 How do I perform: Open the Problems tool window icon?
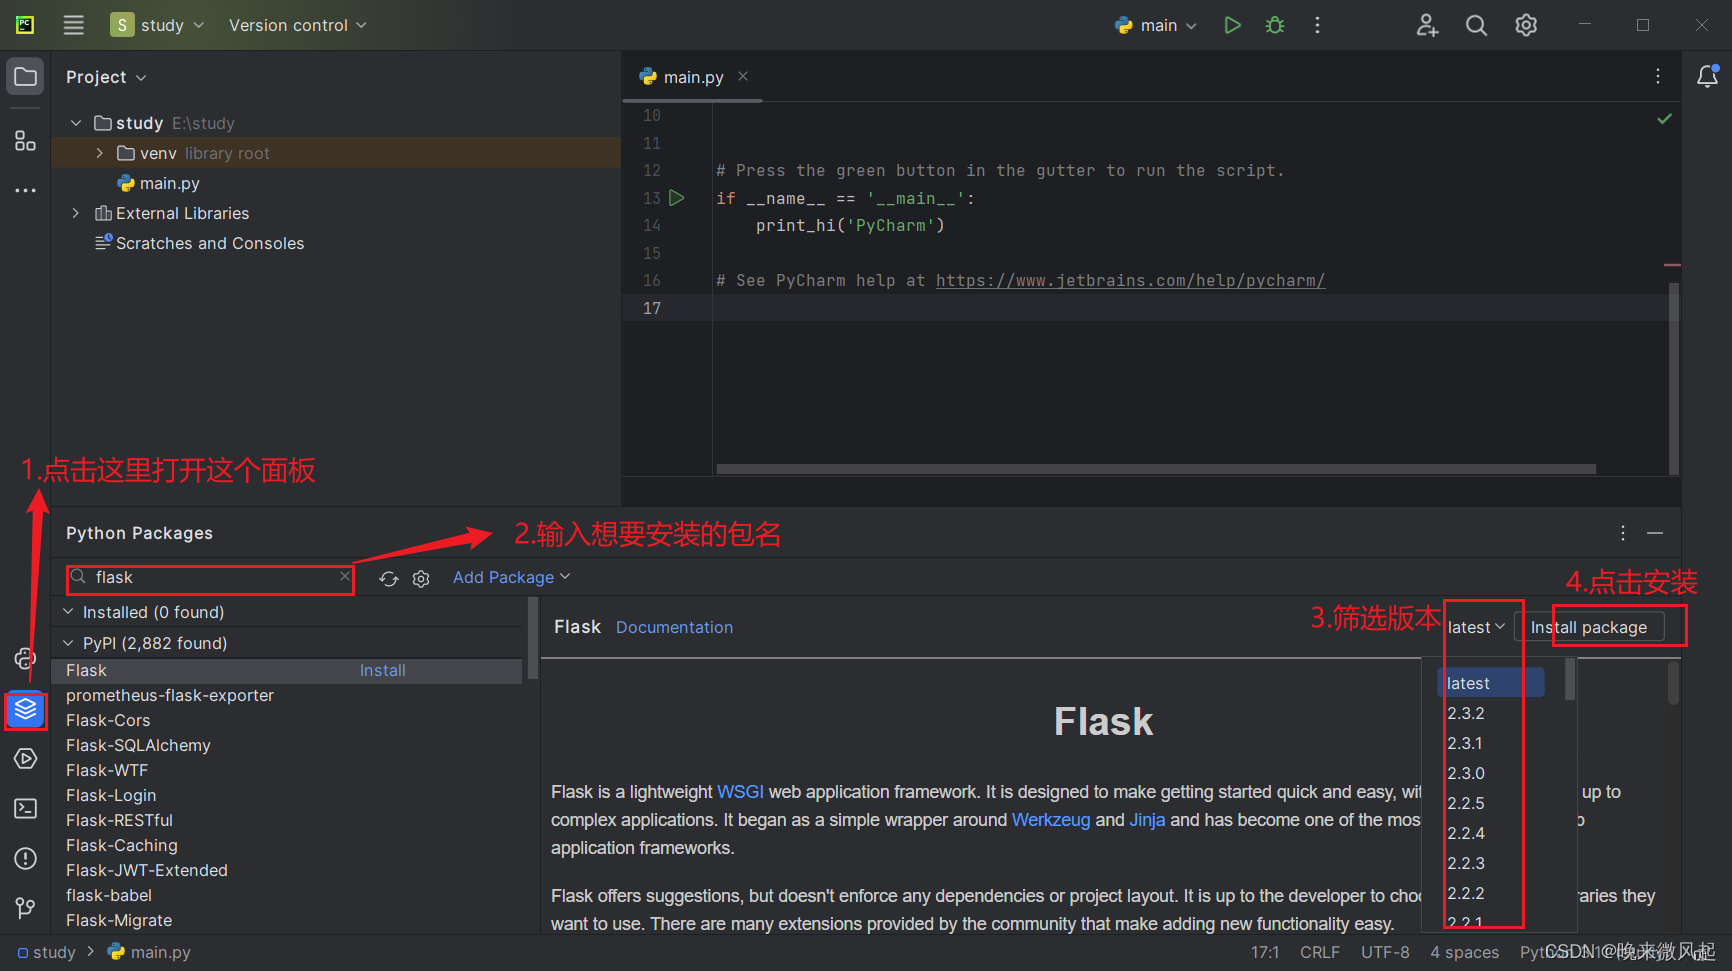tap(26, 858)
